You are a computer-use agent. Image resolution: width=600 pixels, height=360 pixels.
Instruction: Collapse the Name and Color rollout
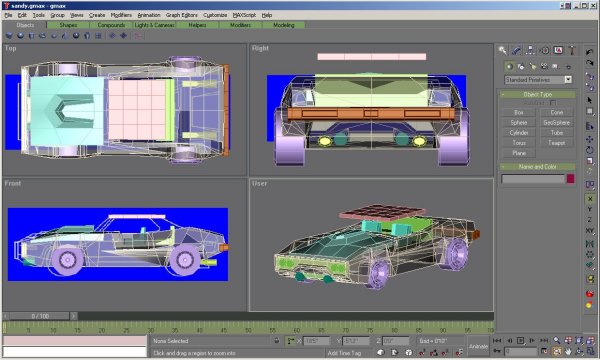(x=538, y=167)
